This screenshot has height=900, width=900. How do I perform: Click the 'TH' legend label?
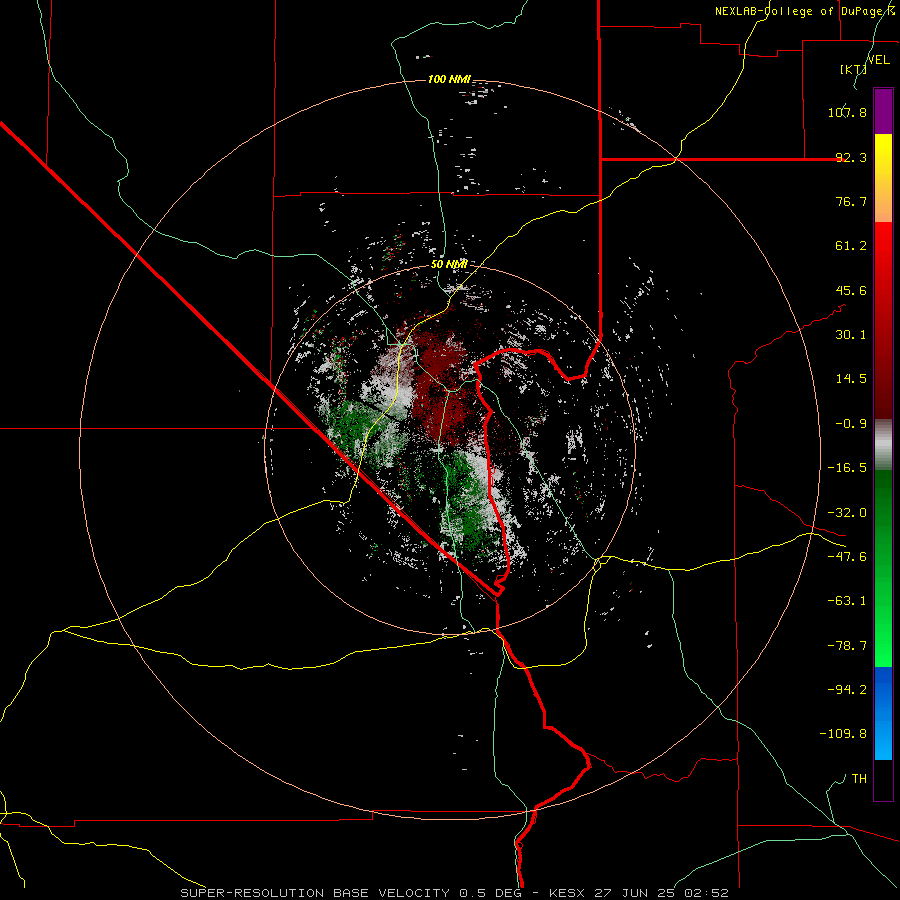pos(859,779)
